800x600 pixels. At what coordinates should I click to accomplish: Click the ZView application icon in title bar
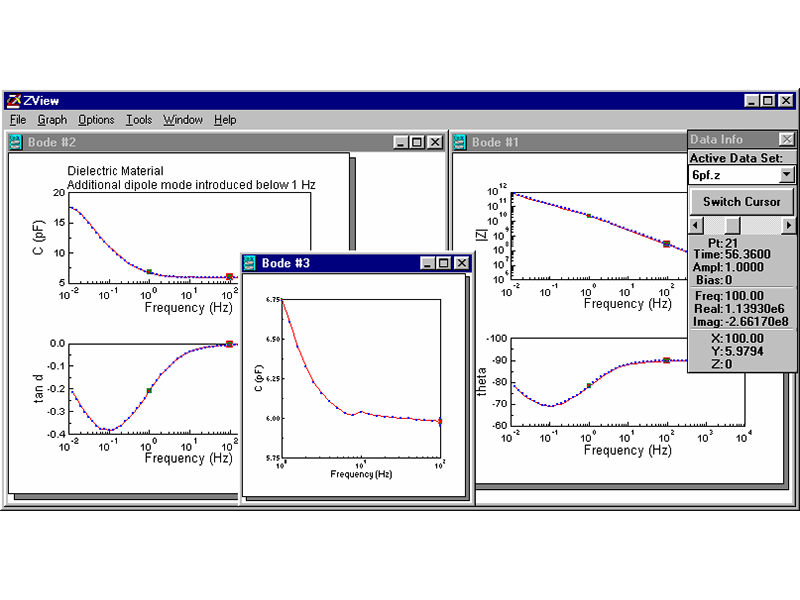pyautogui.click(x=14, y=101)
